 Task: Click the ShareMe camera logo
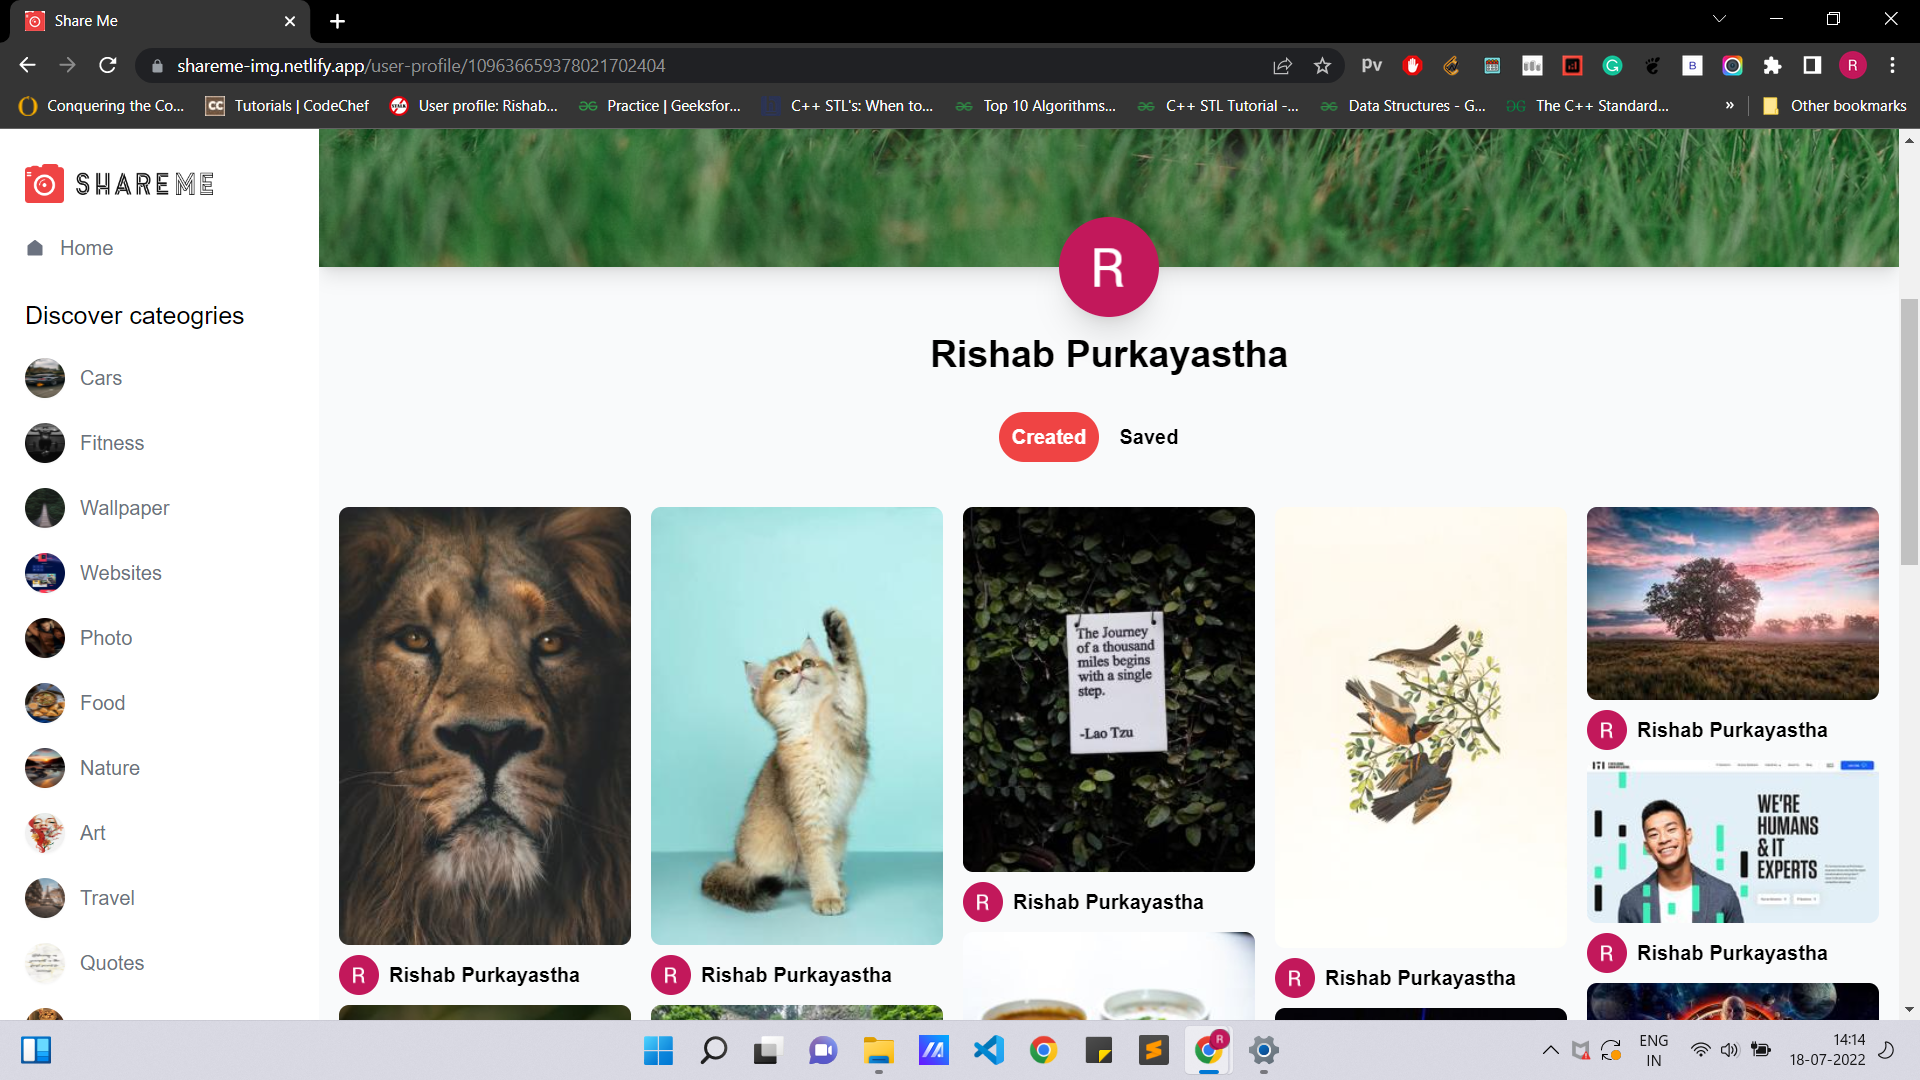[x=44, y=183]
